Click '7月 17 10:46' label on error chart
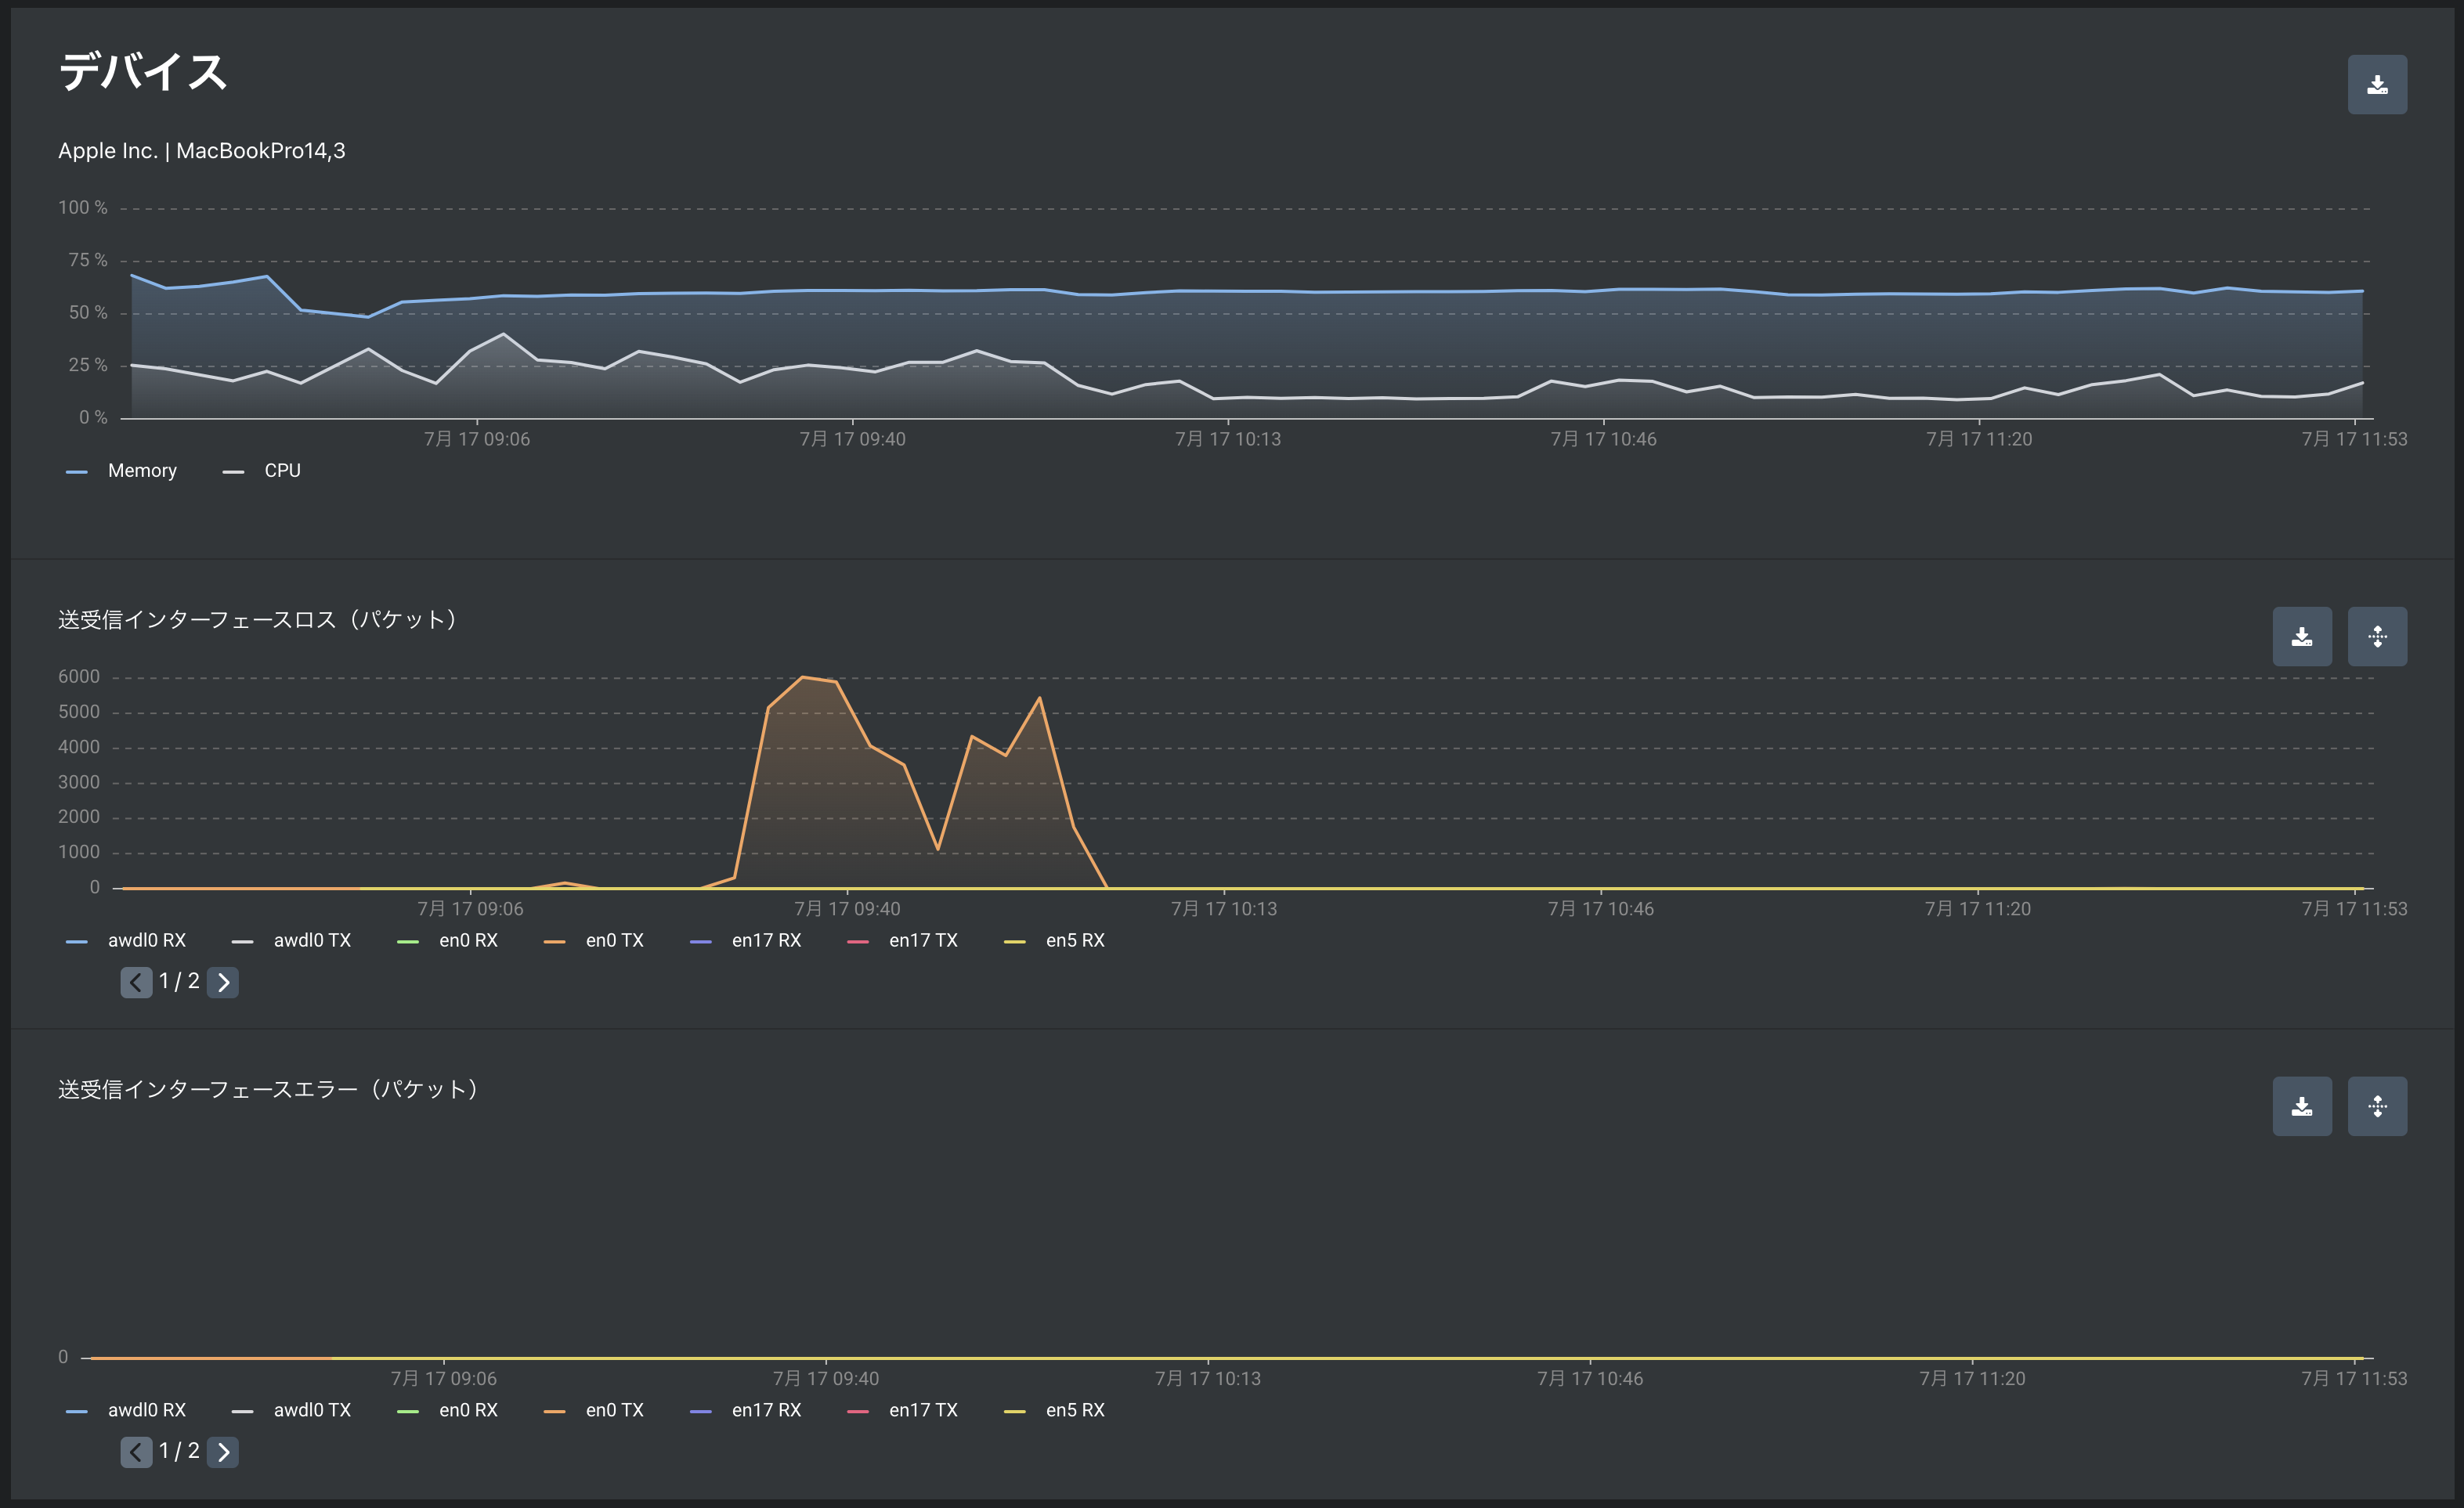The height and width of the screenshot is (1508, 2464). pos(1590,1379)
